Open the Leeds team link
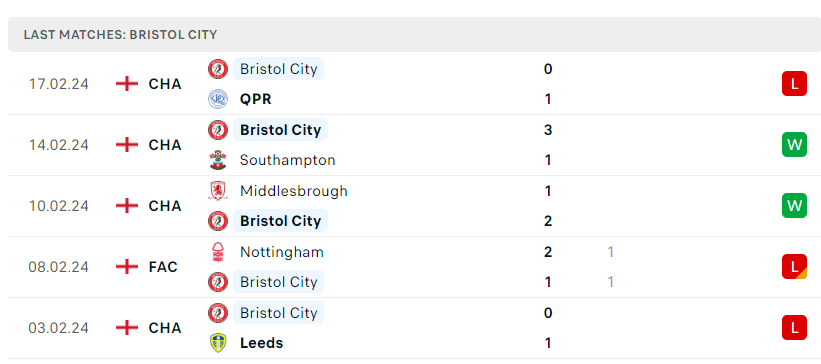The height and width of the screenshot is (364, 821). (261, 343)
